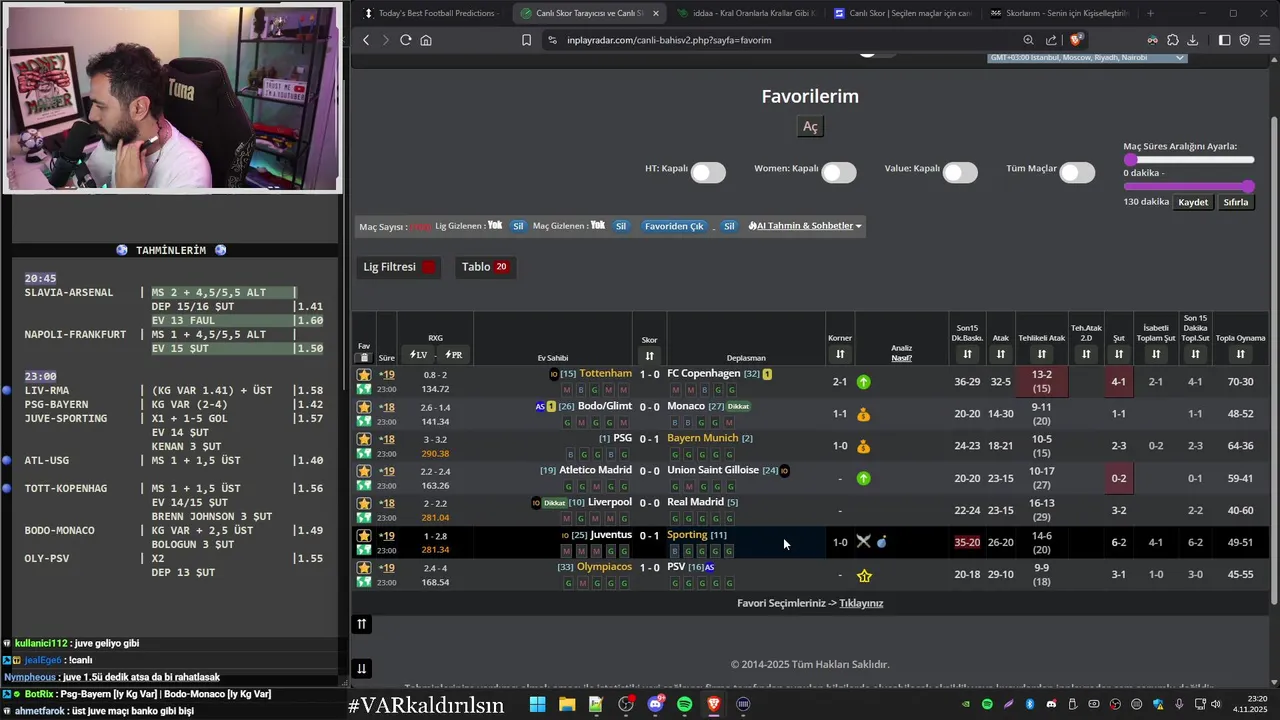Bookmark this page in address bar
1280x720 pixels.
(526, 40)
